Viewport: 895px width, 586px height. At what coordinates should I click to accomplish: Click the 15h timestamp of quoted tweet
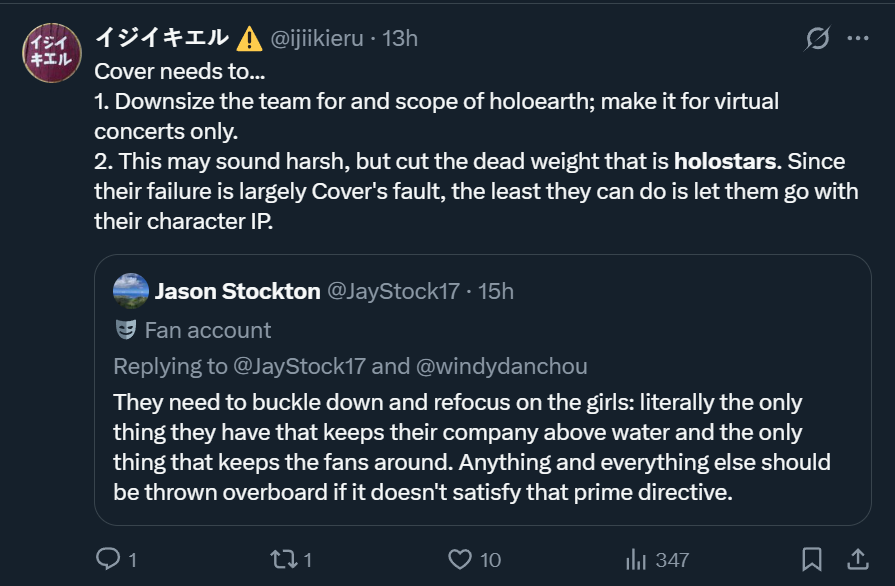[495, 291]
